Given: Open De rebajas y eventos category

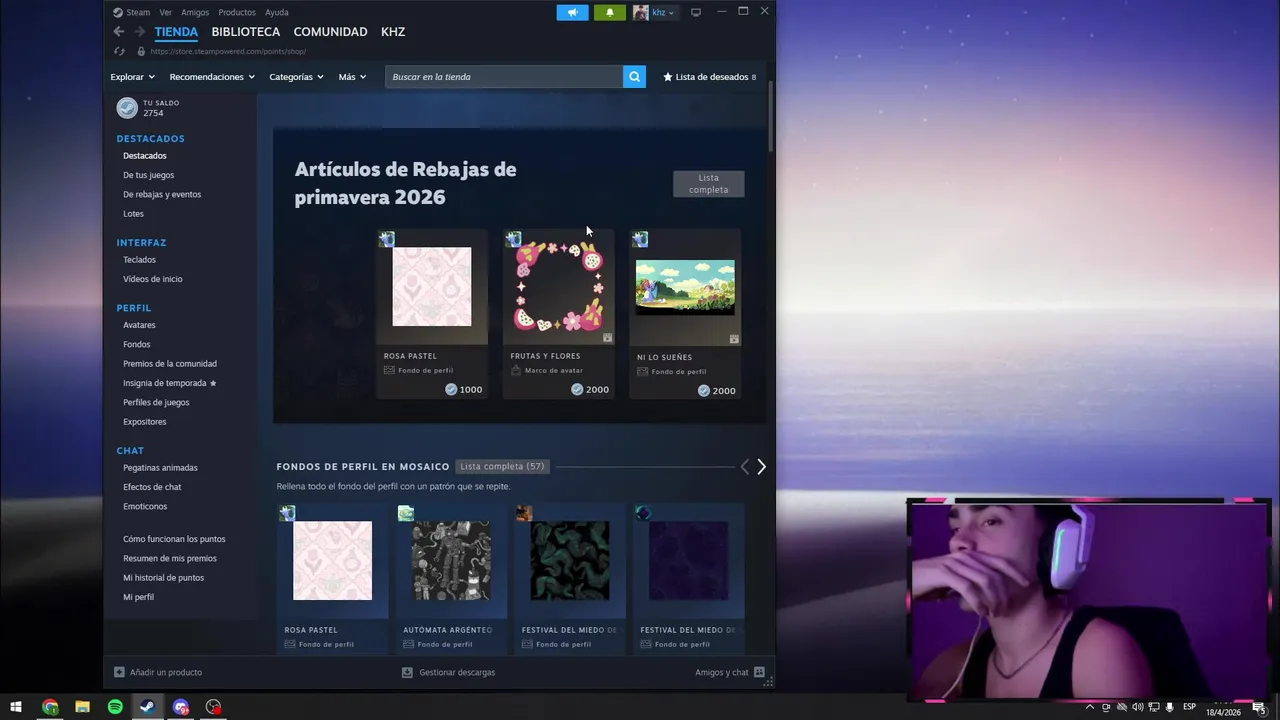Looking at the screenshot, I should (162, 194).
